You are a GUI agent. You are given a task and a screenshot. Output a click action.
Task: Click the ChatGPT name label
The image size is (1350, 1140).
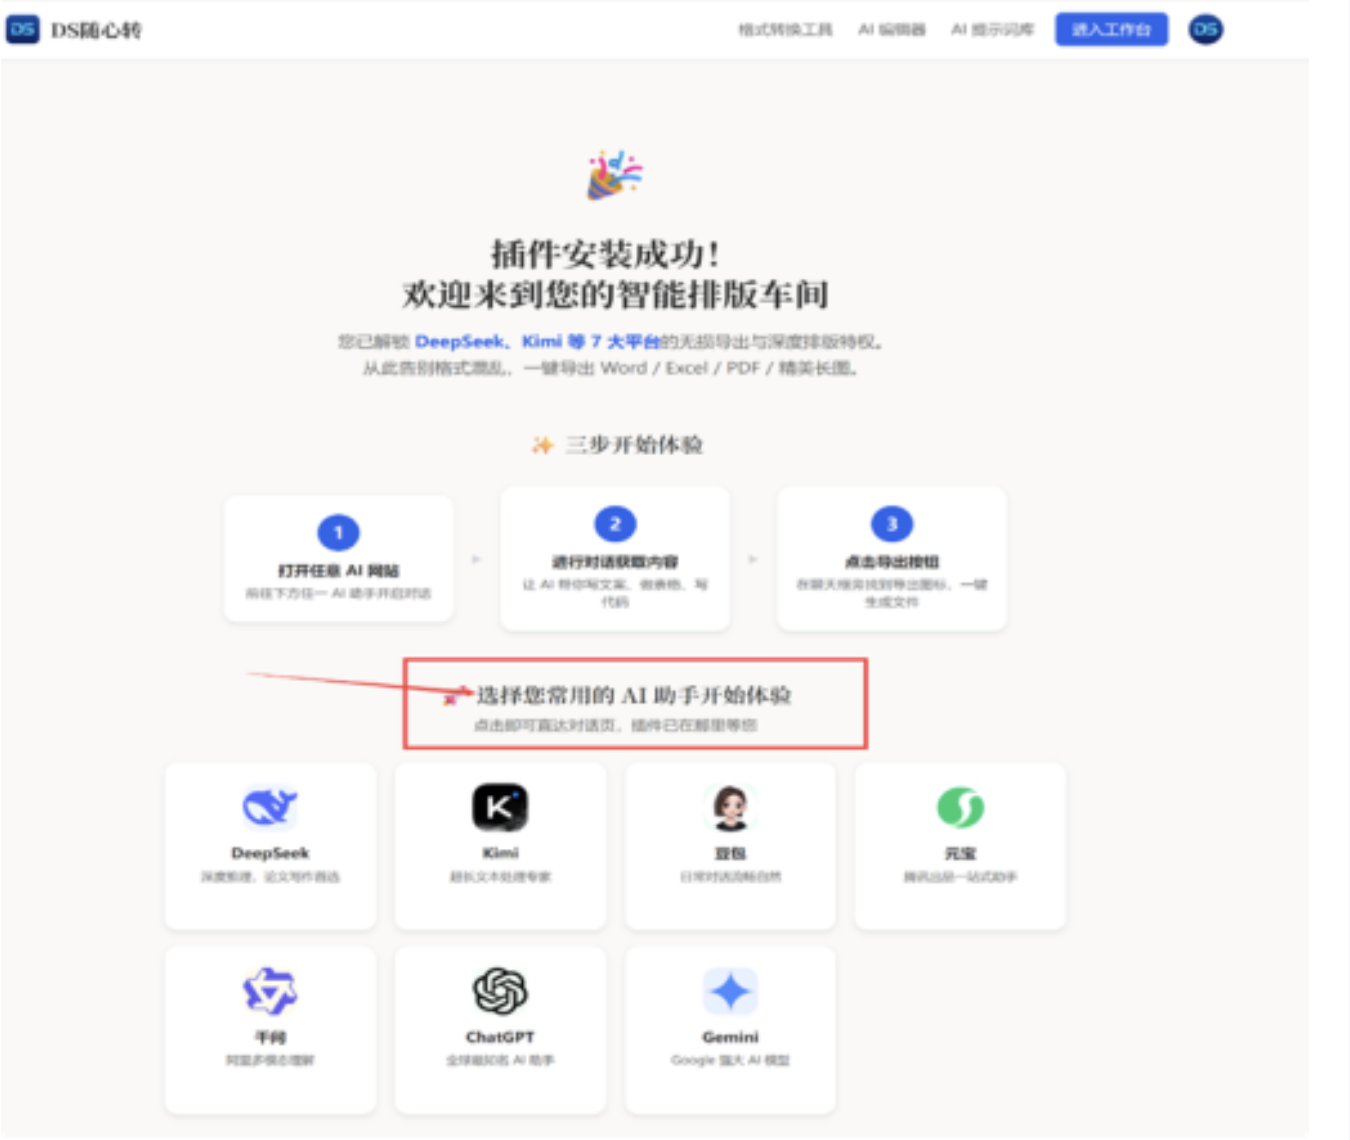click(x=500, y=1037)
